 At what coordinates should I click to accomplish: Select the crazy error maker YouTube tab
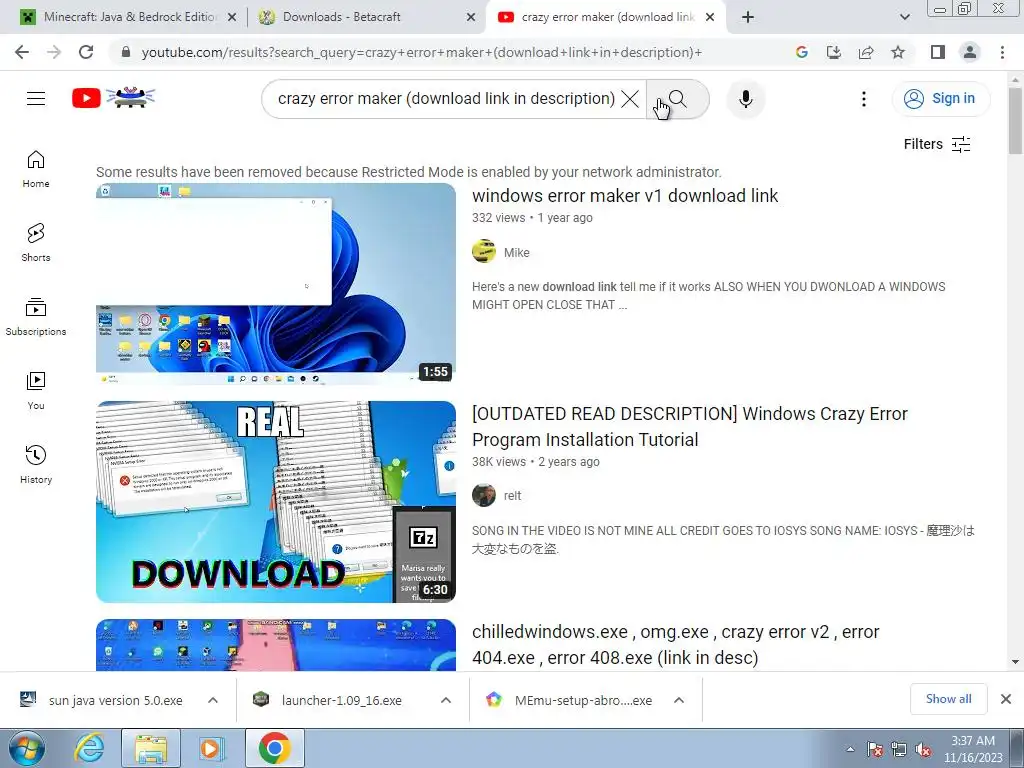point(607,17)
